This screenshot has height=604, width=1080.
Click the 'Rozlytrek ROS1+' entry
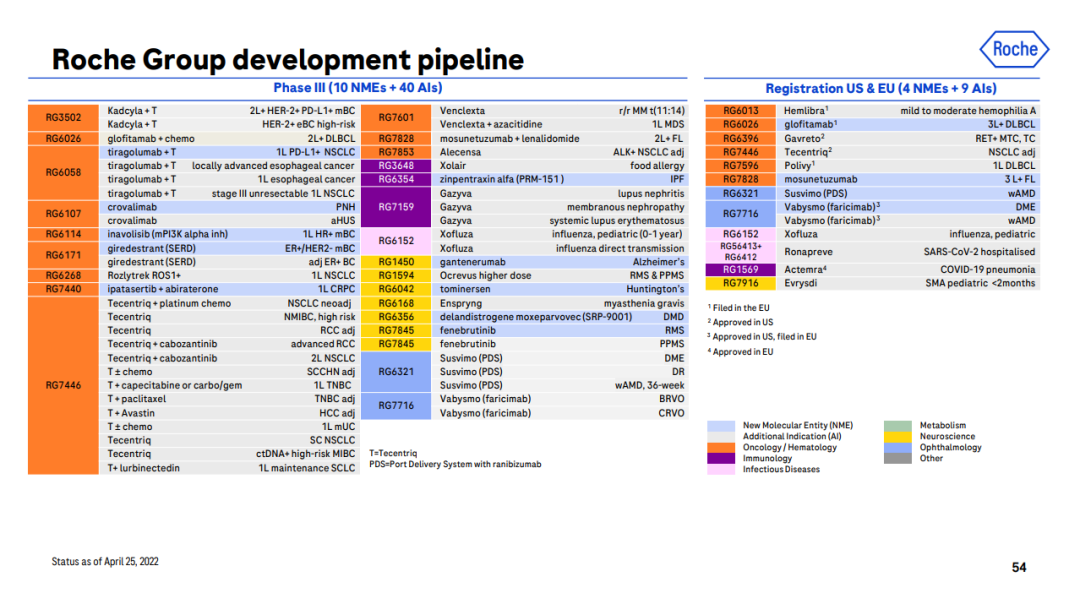coord(144,275)
